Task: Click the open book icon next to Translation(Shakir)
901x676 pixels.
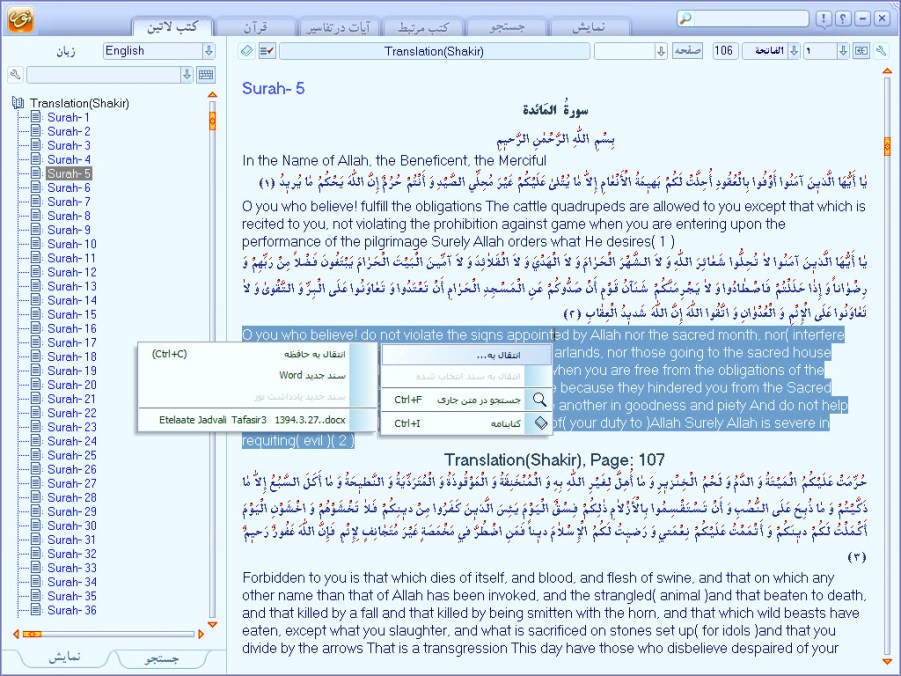Action: coord(18,103)
